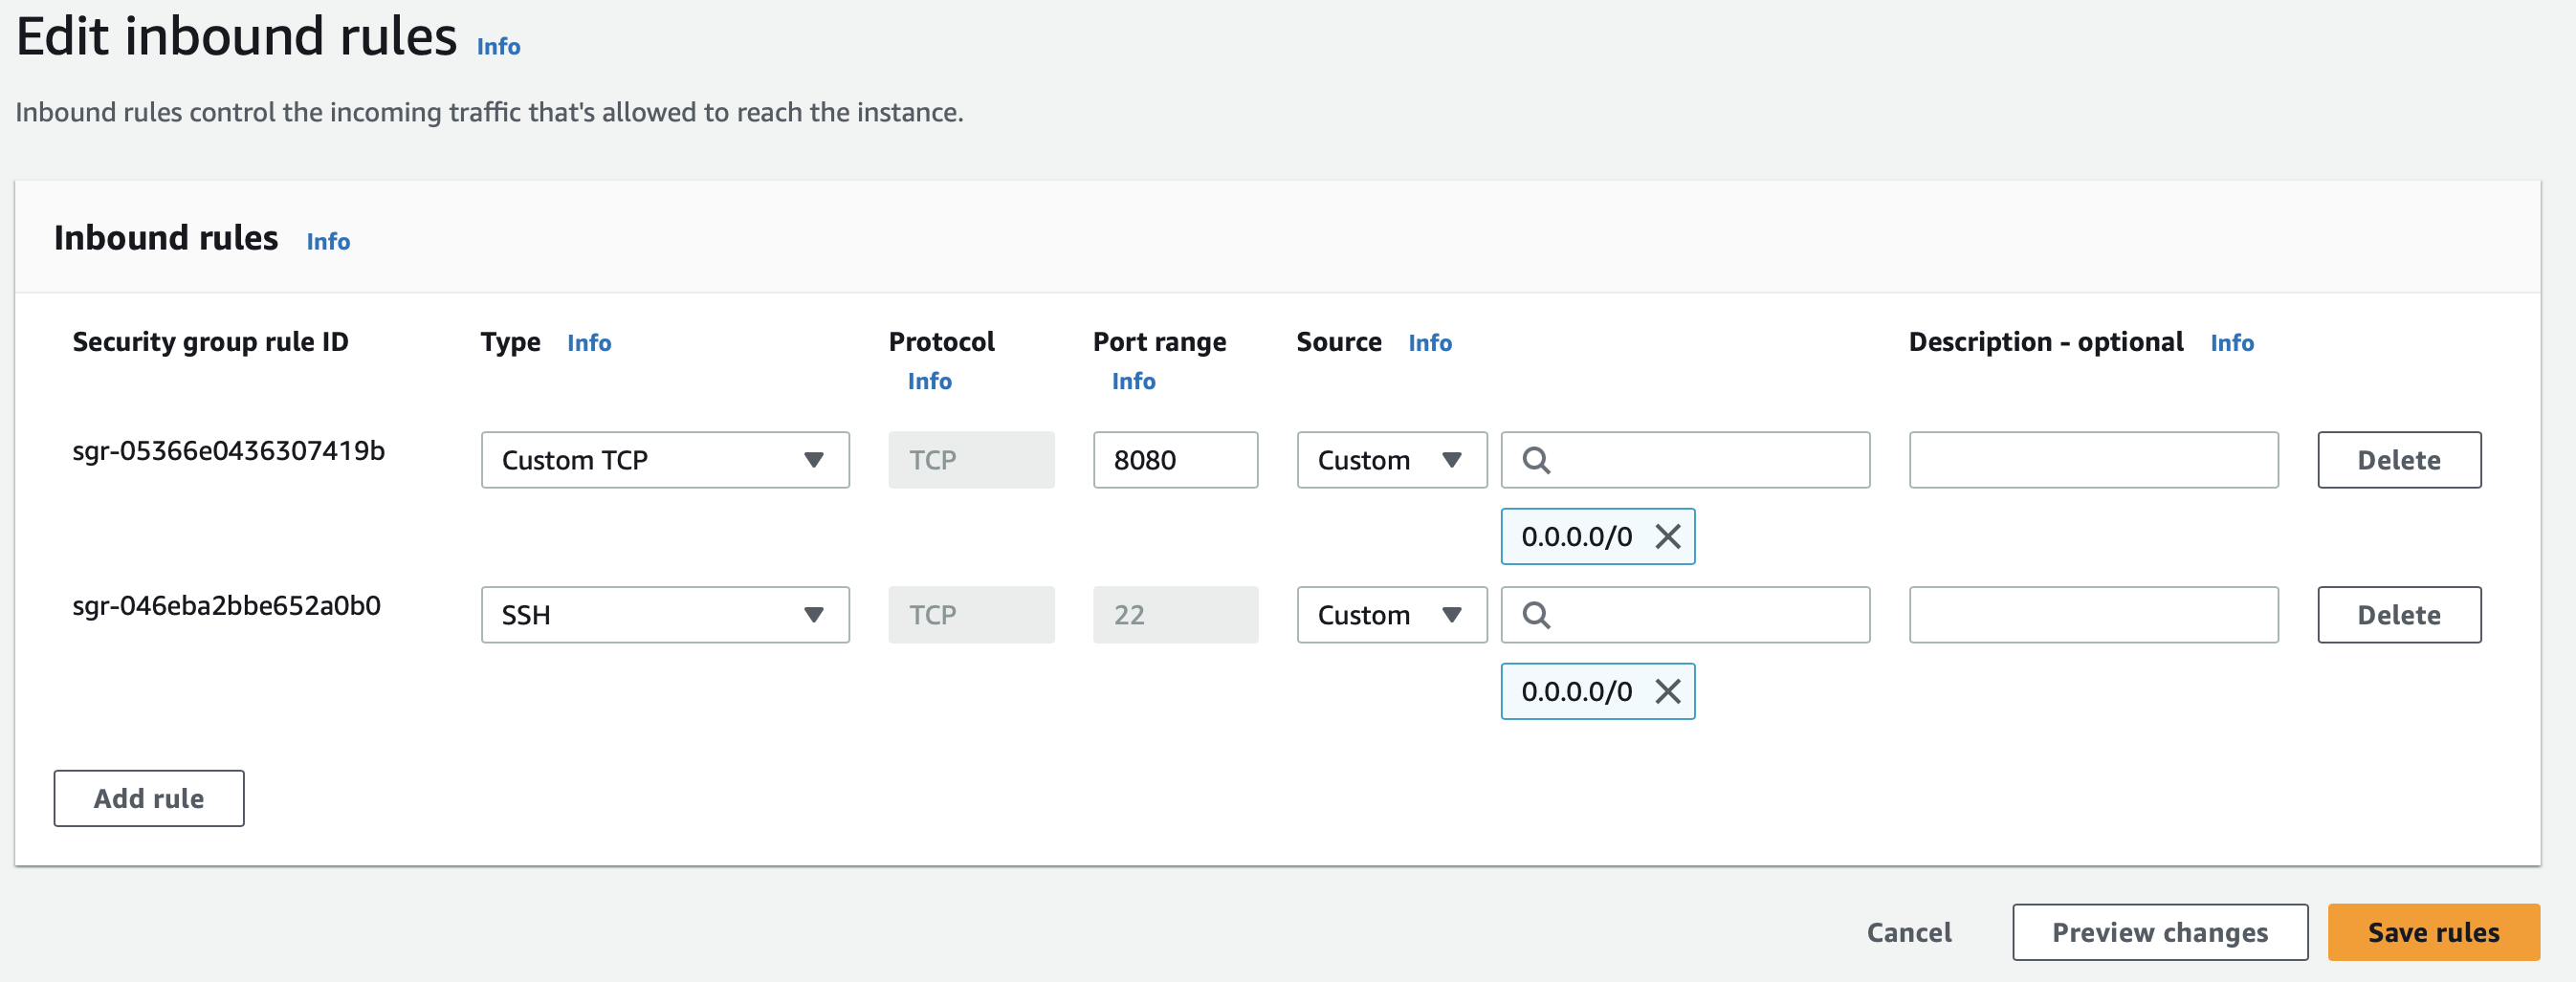Click the search magnifier in the SSH source field
The width and height of the screenshot is (2576, 982).
click(x=1537, y=615)
